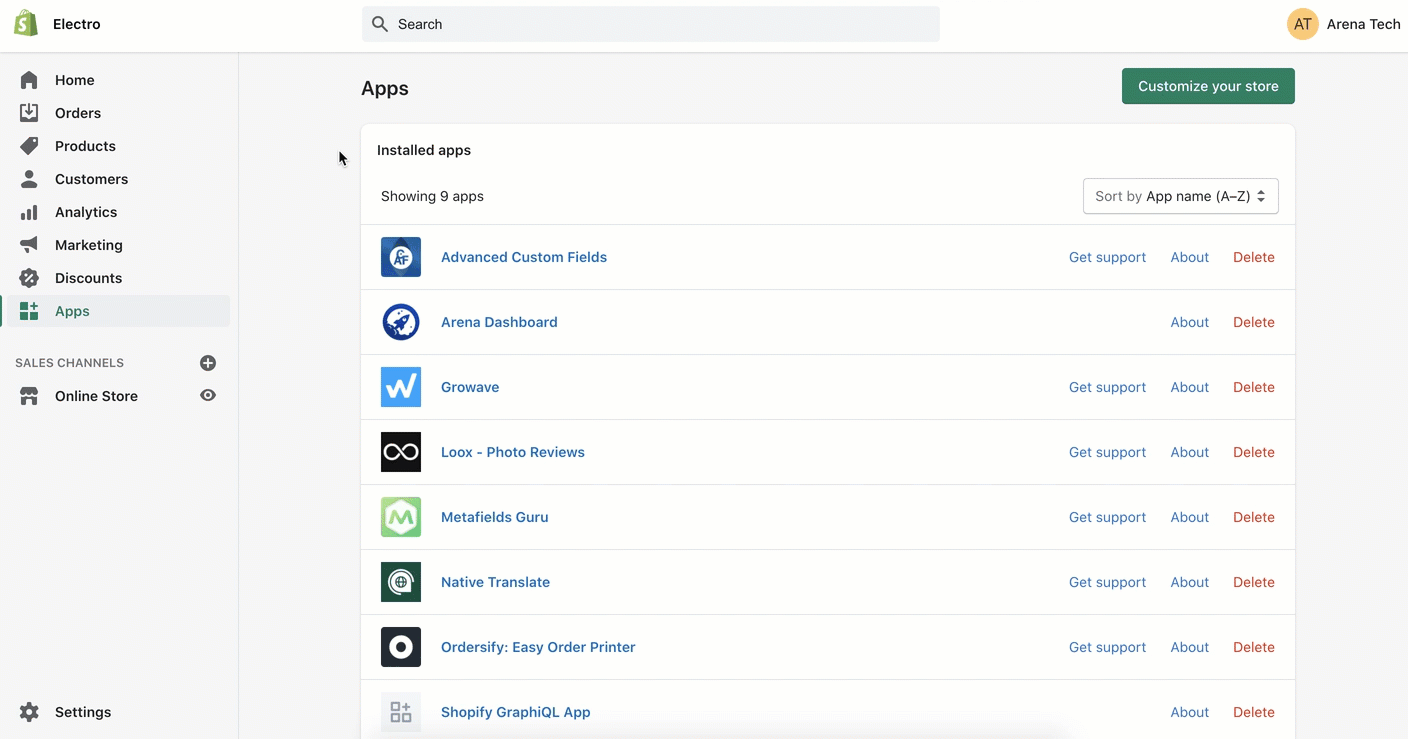
Task: Click the Products tag icon
Action: pyautogui.click(x=29, y=146)
